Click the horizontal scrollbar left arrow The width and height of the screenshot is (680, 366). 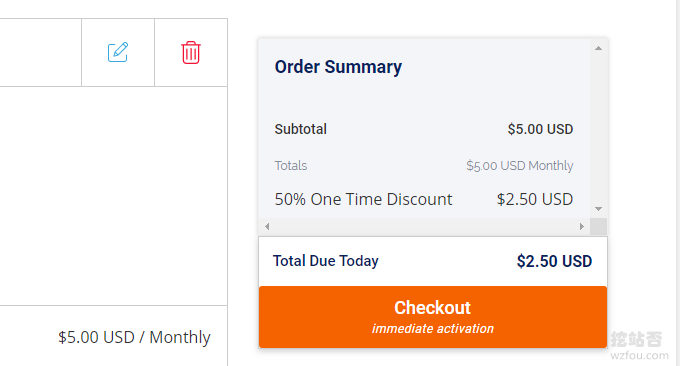(267, 226)
